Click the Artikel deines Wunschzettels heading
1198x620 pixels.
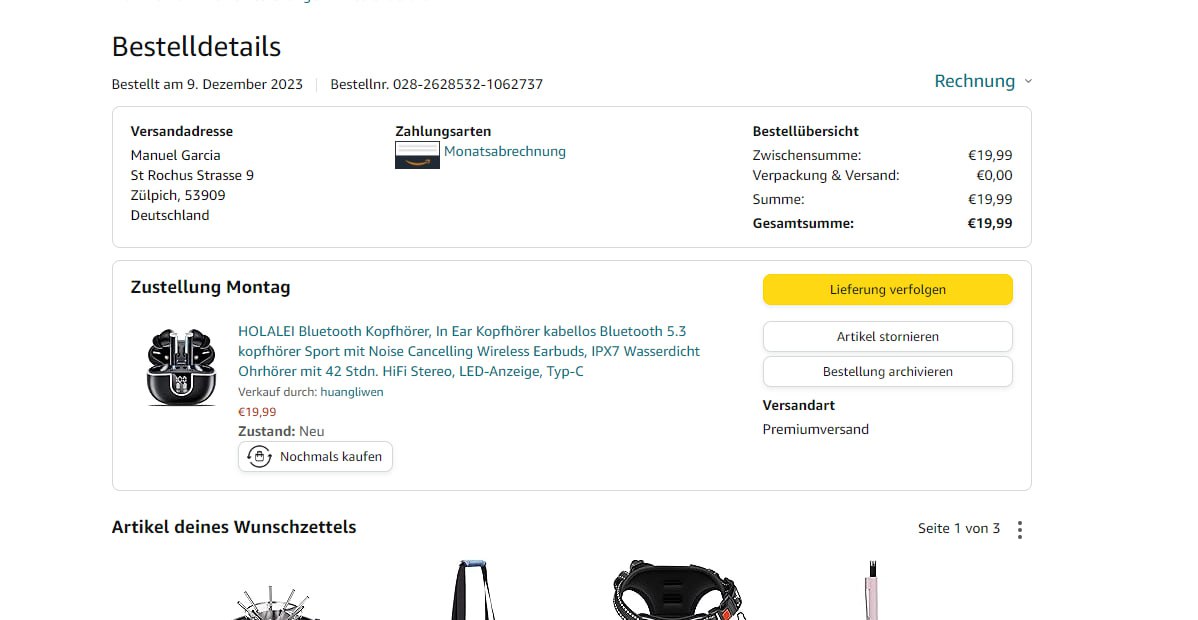(234, 527)
